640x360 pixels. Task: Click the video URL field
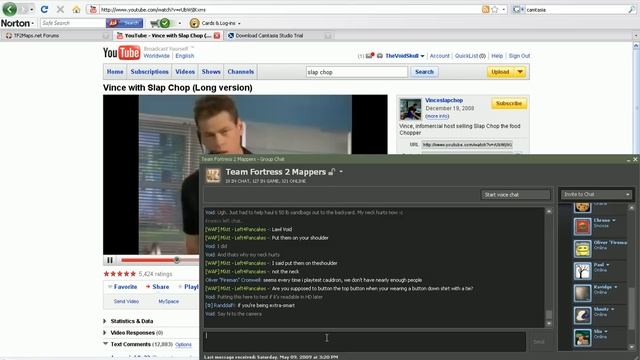pos(467,144)
